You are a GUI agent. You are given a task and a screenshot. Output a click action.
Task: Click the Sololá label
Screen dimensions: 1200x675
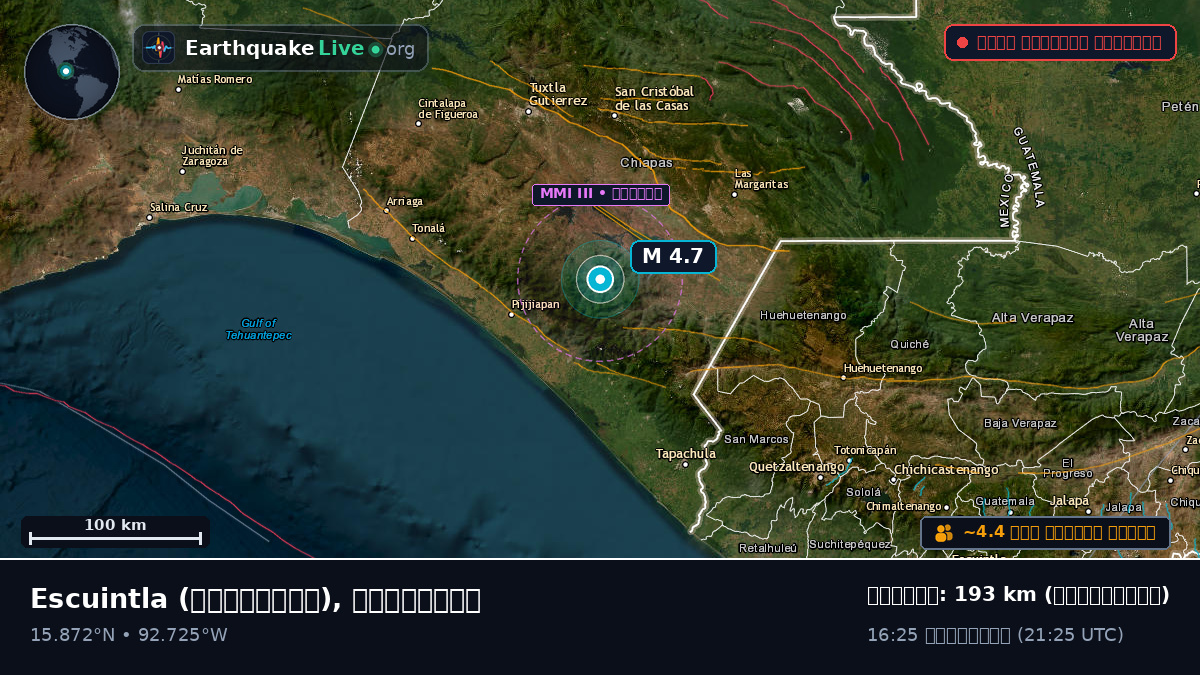coord(864,492)
